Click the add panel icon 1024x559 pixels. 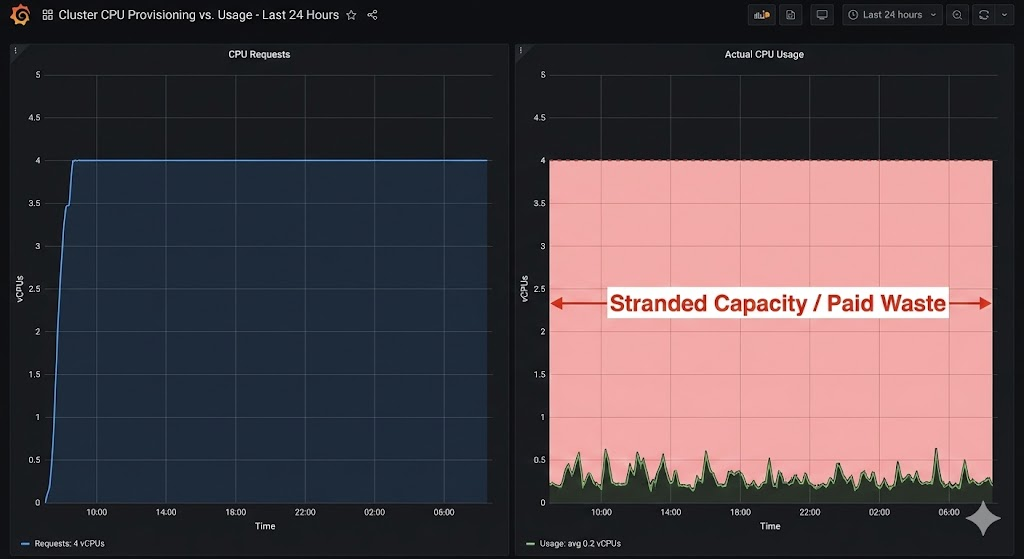(762, 15)
